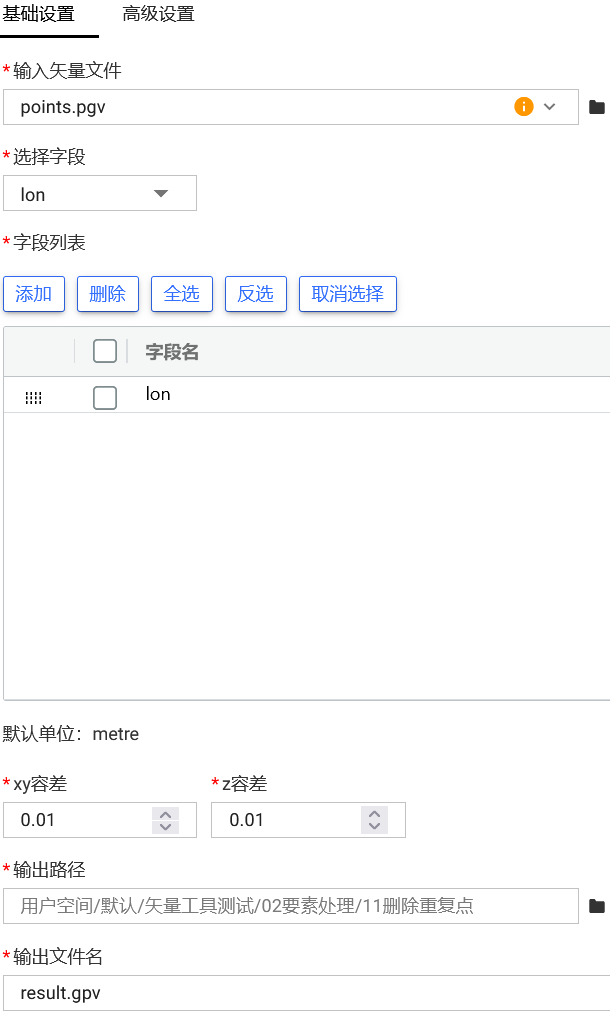
Task: Click the orange info icon in input file field
Action: click(524, 107)
